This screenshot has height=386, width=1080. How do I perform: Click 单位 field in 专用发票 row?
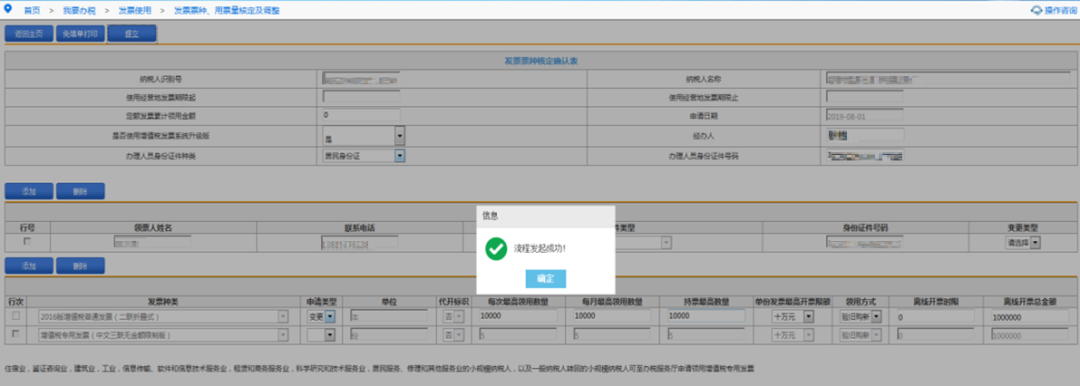click(x=389, y=334)
